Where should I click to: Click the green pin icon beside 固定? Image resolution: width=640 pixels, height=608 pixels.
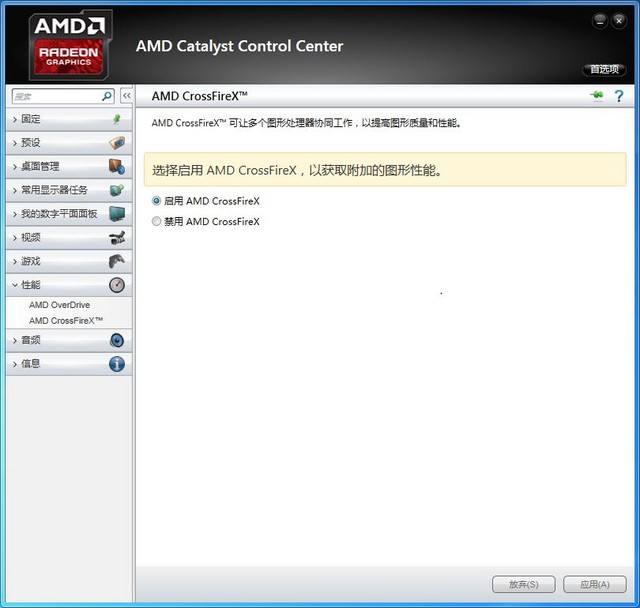coord(117,119)
